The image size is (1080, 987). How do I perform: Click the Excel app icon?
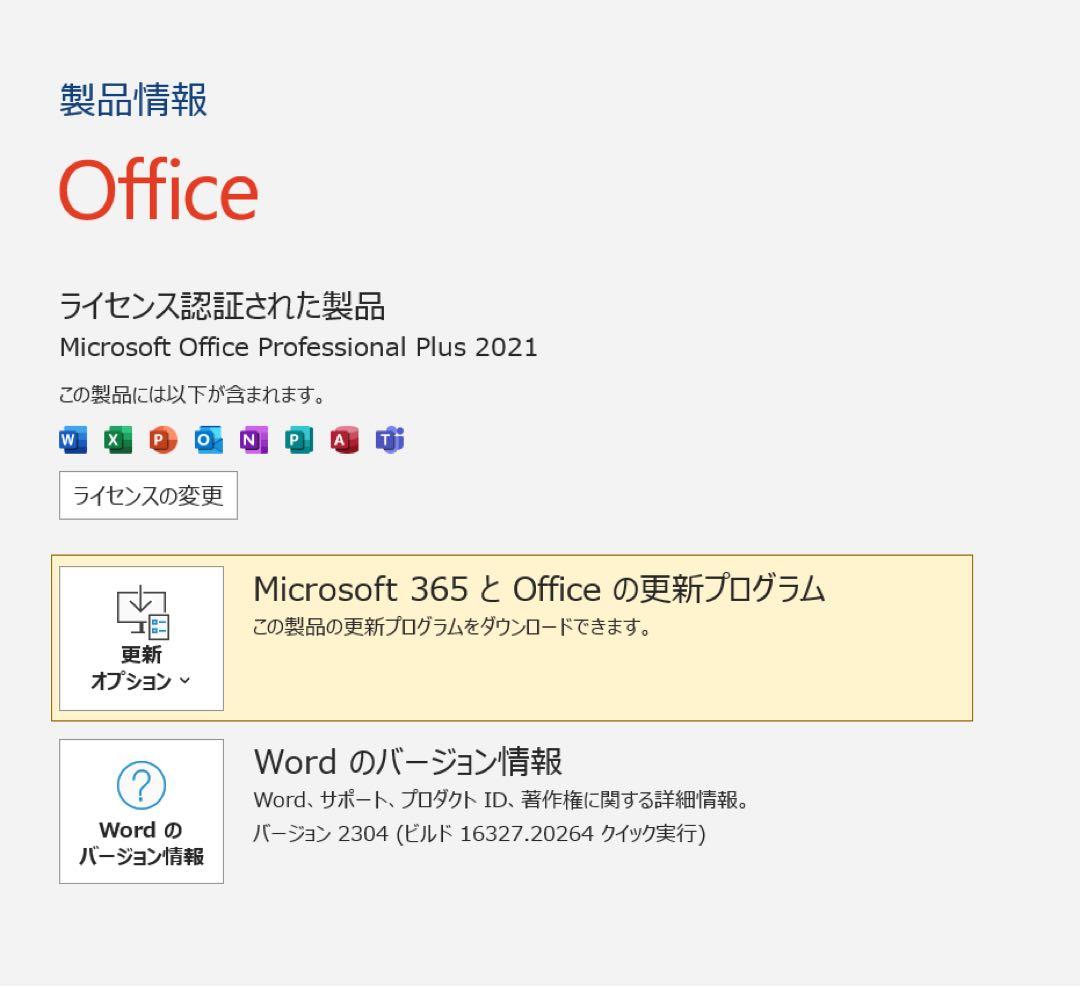118,440
